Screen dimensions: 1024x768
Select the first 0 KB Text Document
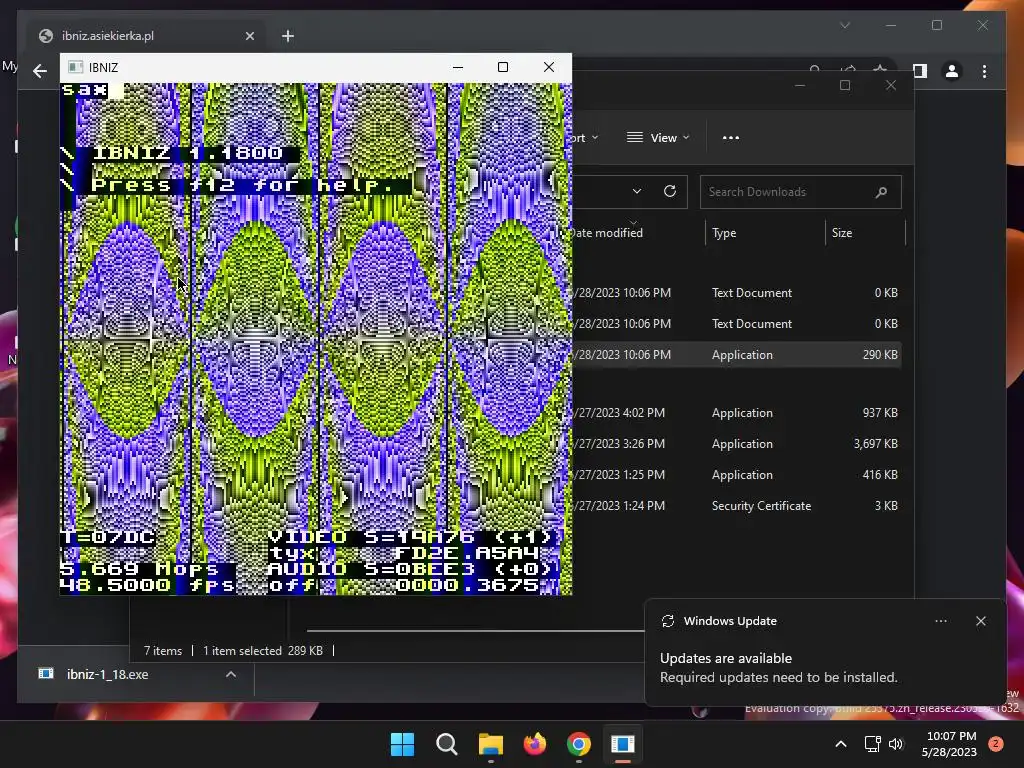[737, 293]
